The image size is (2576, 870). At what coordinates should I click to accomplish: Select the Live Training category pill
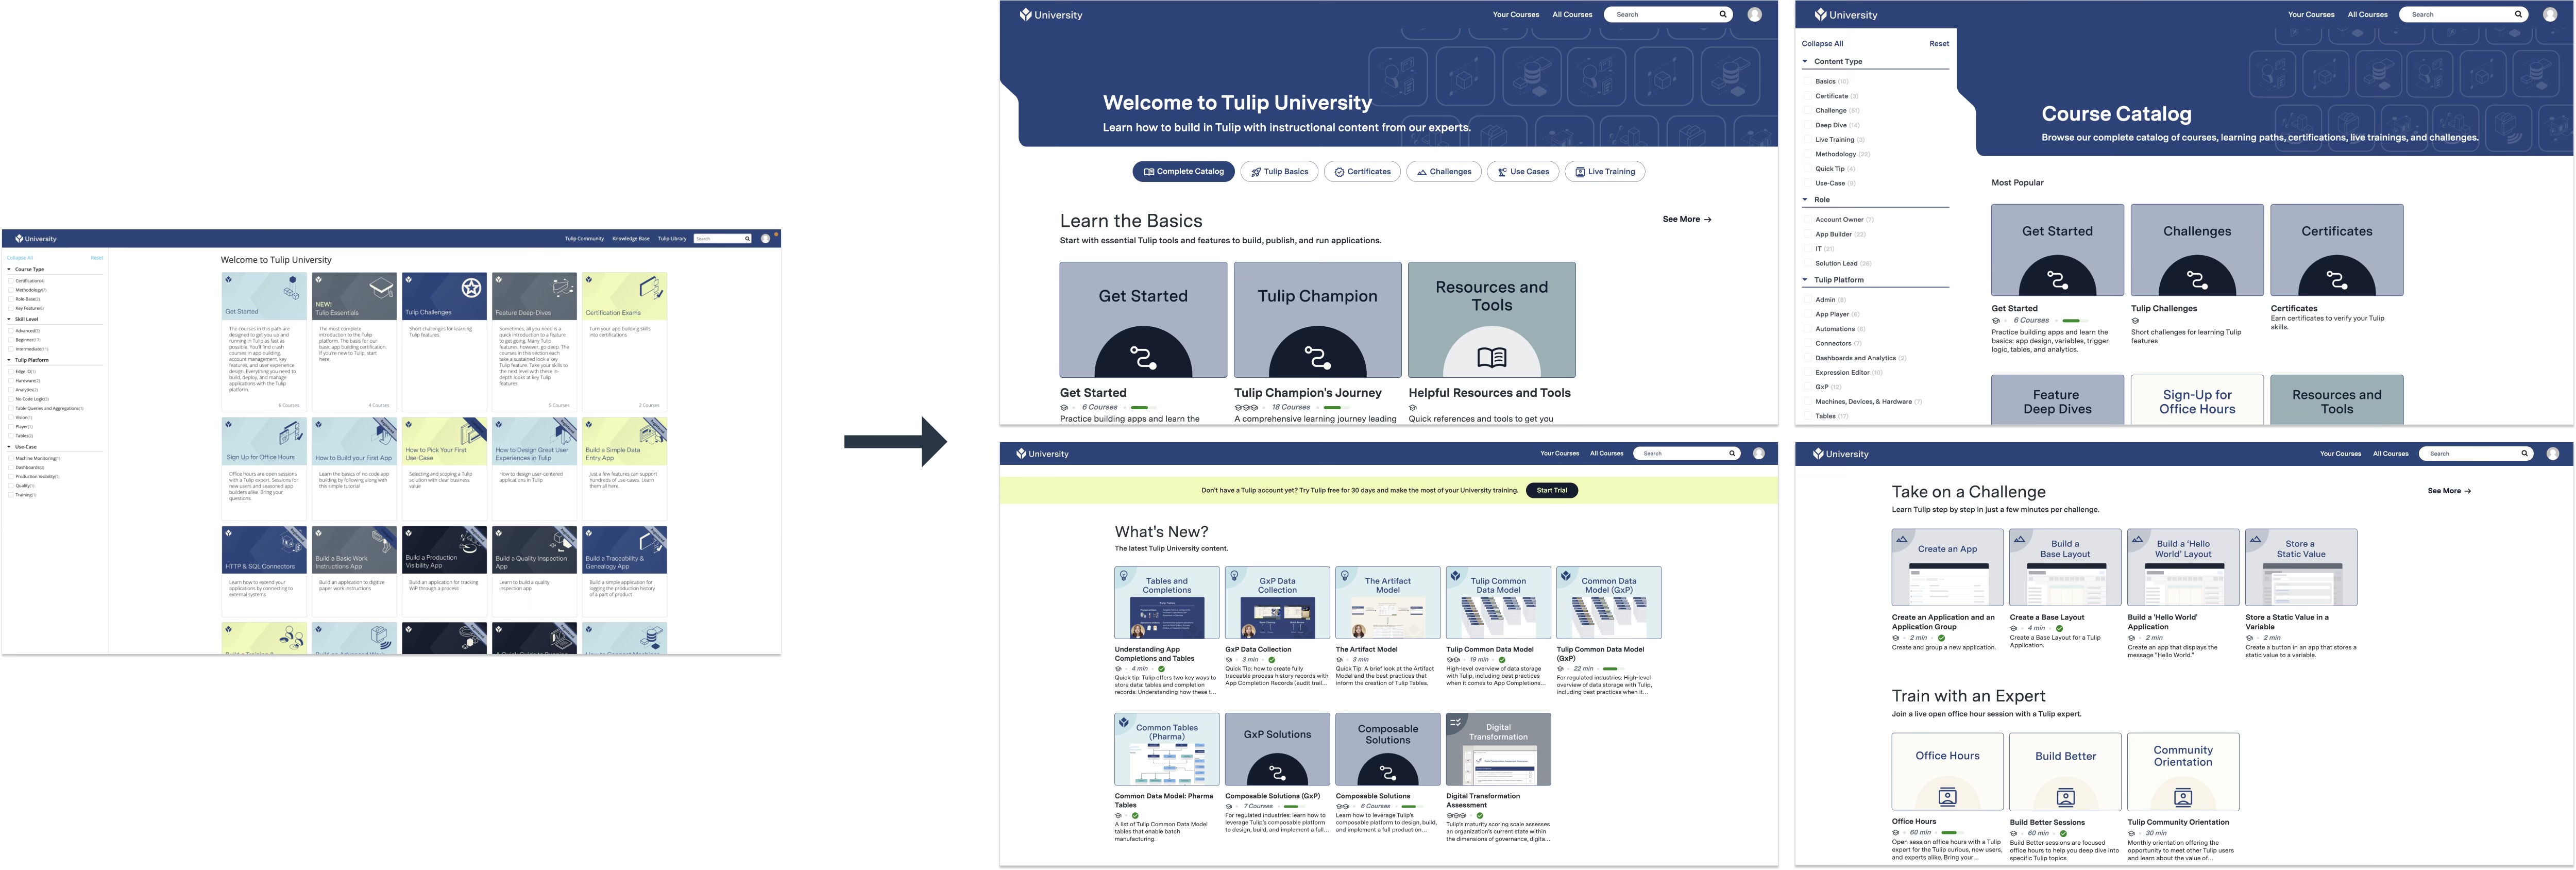pos(1604,172)
